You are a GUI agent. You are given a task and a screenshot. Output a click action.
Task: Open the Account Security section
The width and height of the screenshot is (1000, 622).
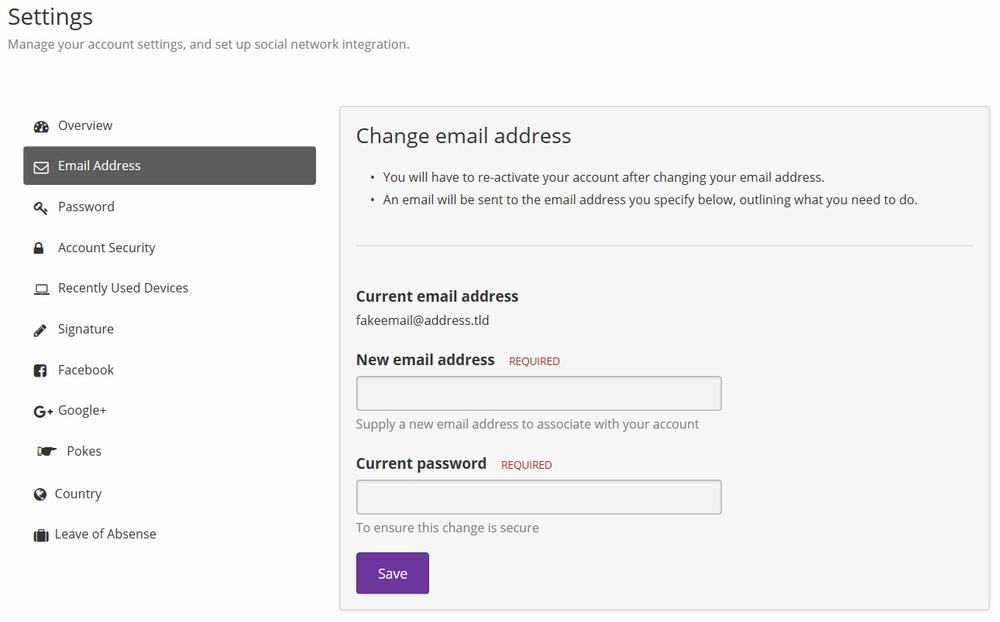coord(107,248)
